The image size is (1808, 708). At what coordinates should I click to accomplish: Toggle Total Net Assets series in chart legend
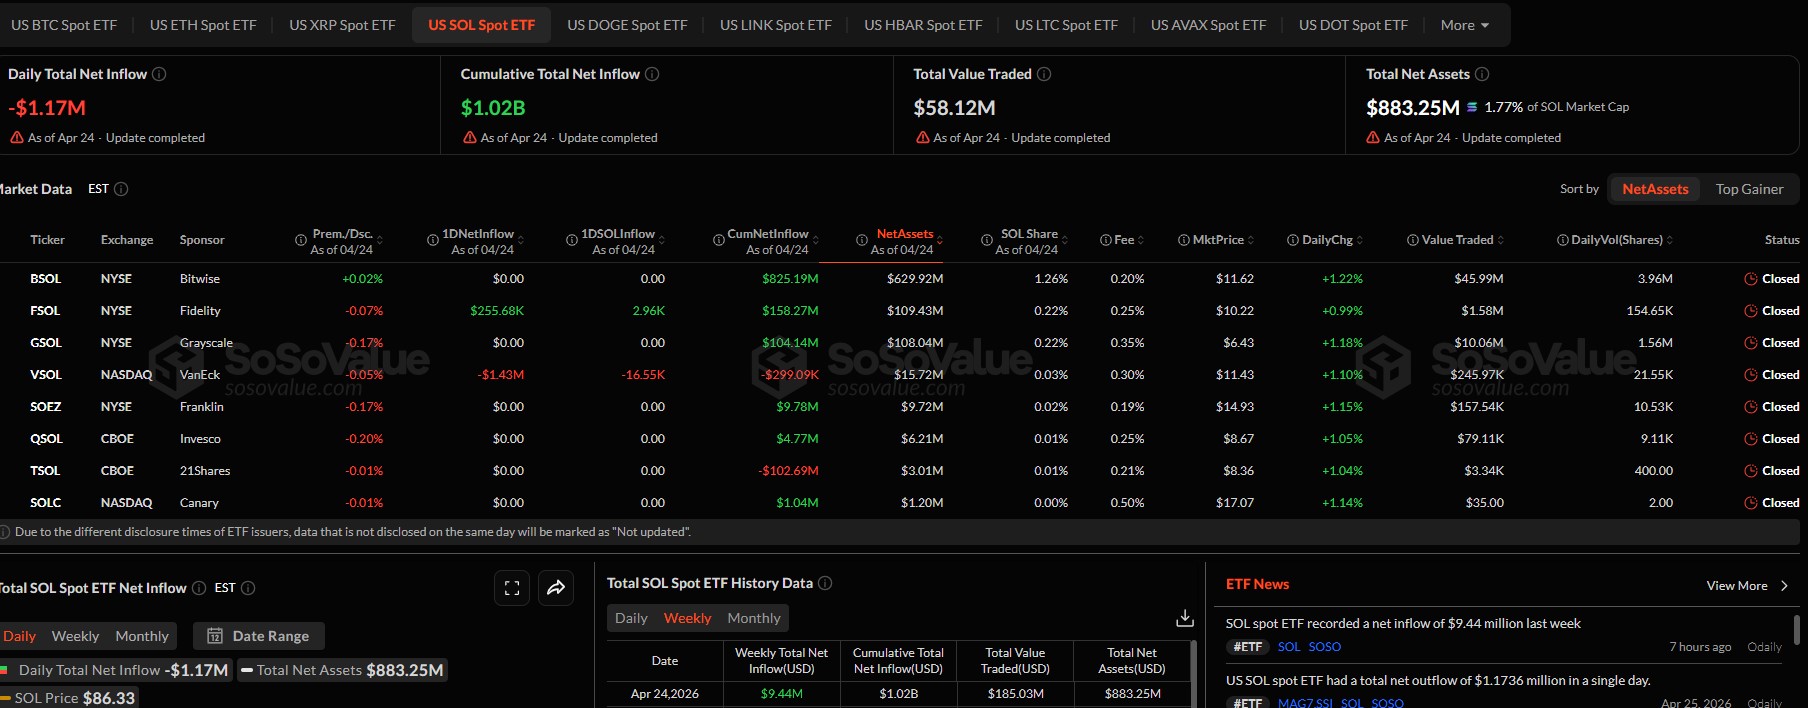[x=342, y=670]
